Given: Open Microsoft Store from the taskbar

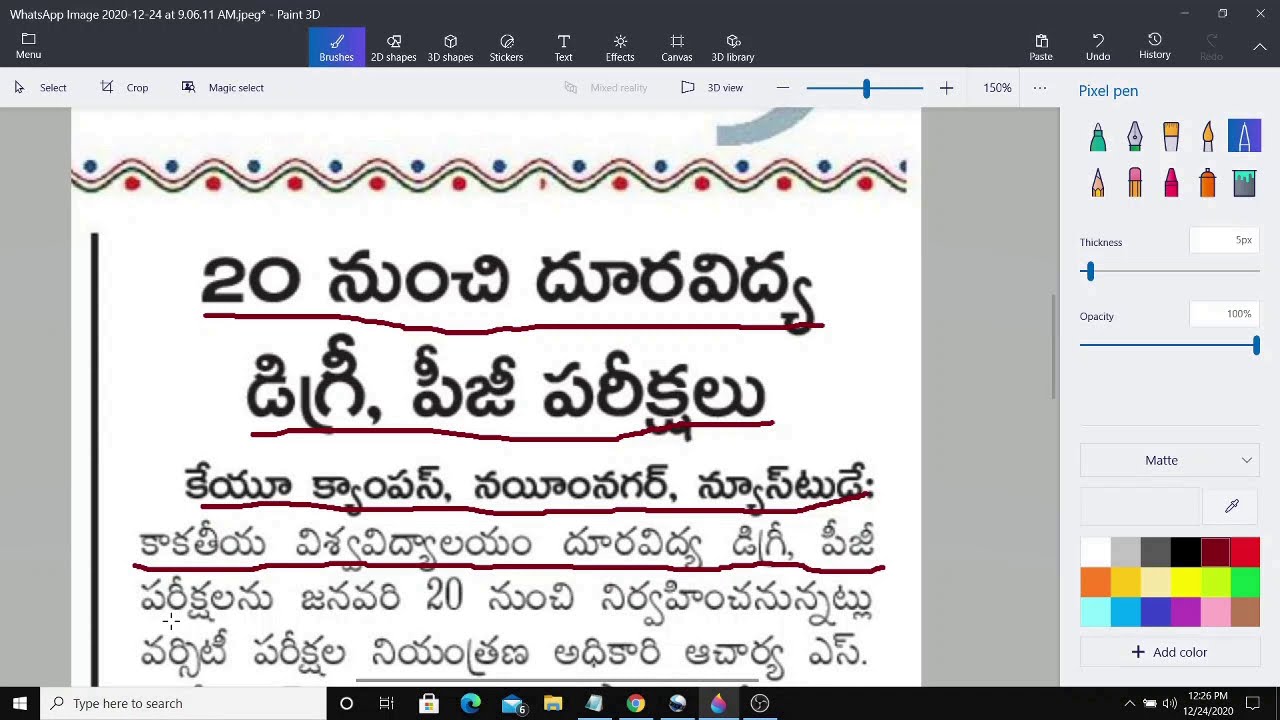Looking at the screenshot, I should pyautogui.click(x=429, y=704).
